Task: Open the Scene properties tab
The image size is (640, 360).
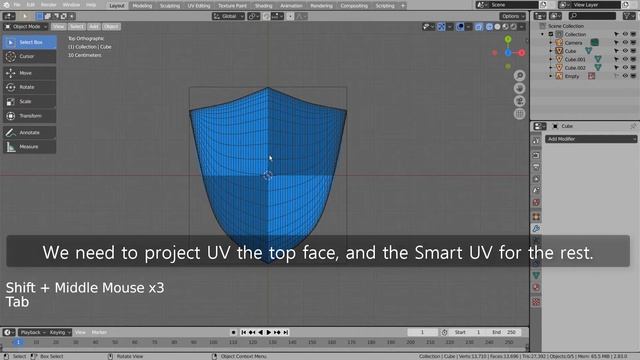Action: 536,190
